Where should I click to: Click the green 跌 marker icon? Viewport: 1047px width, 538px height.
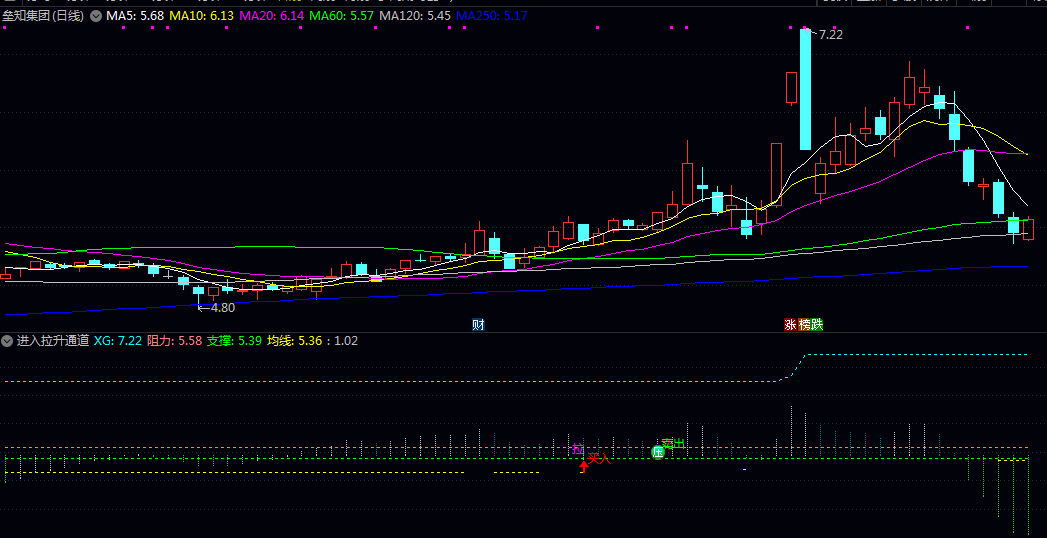pos(817,324)
